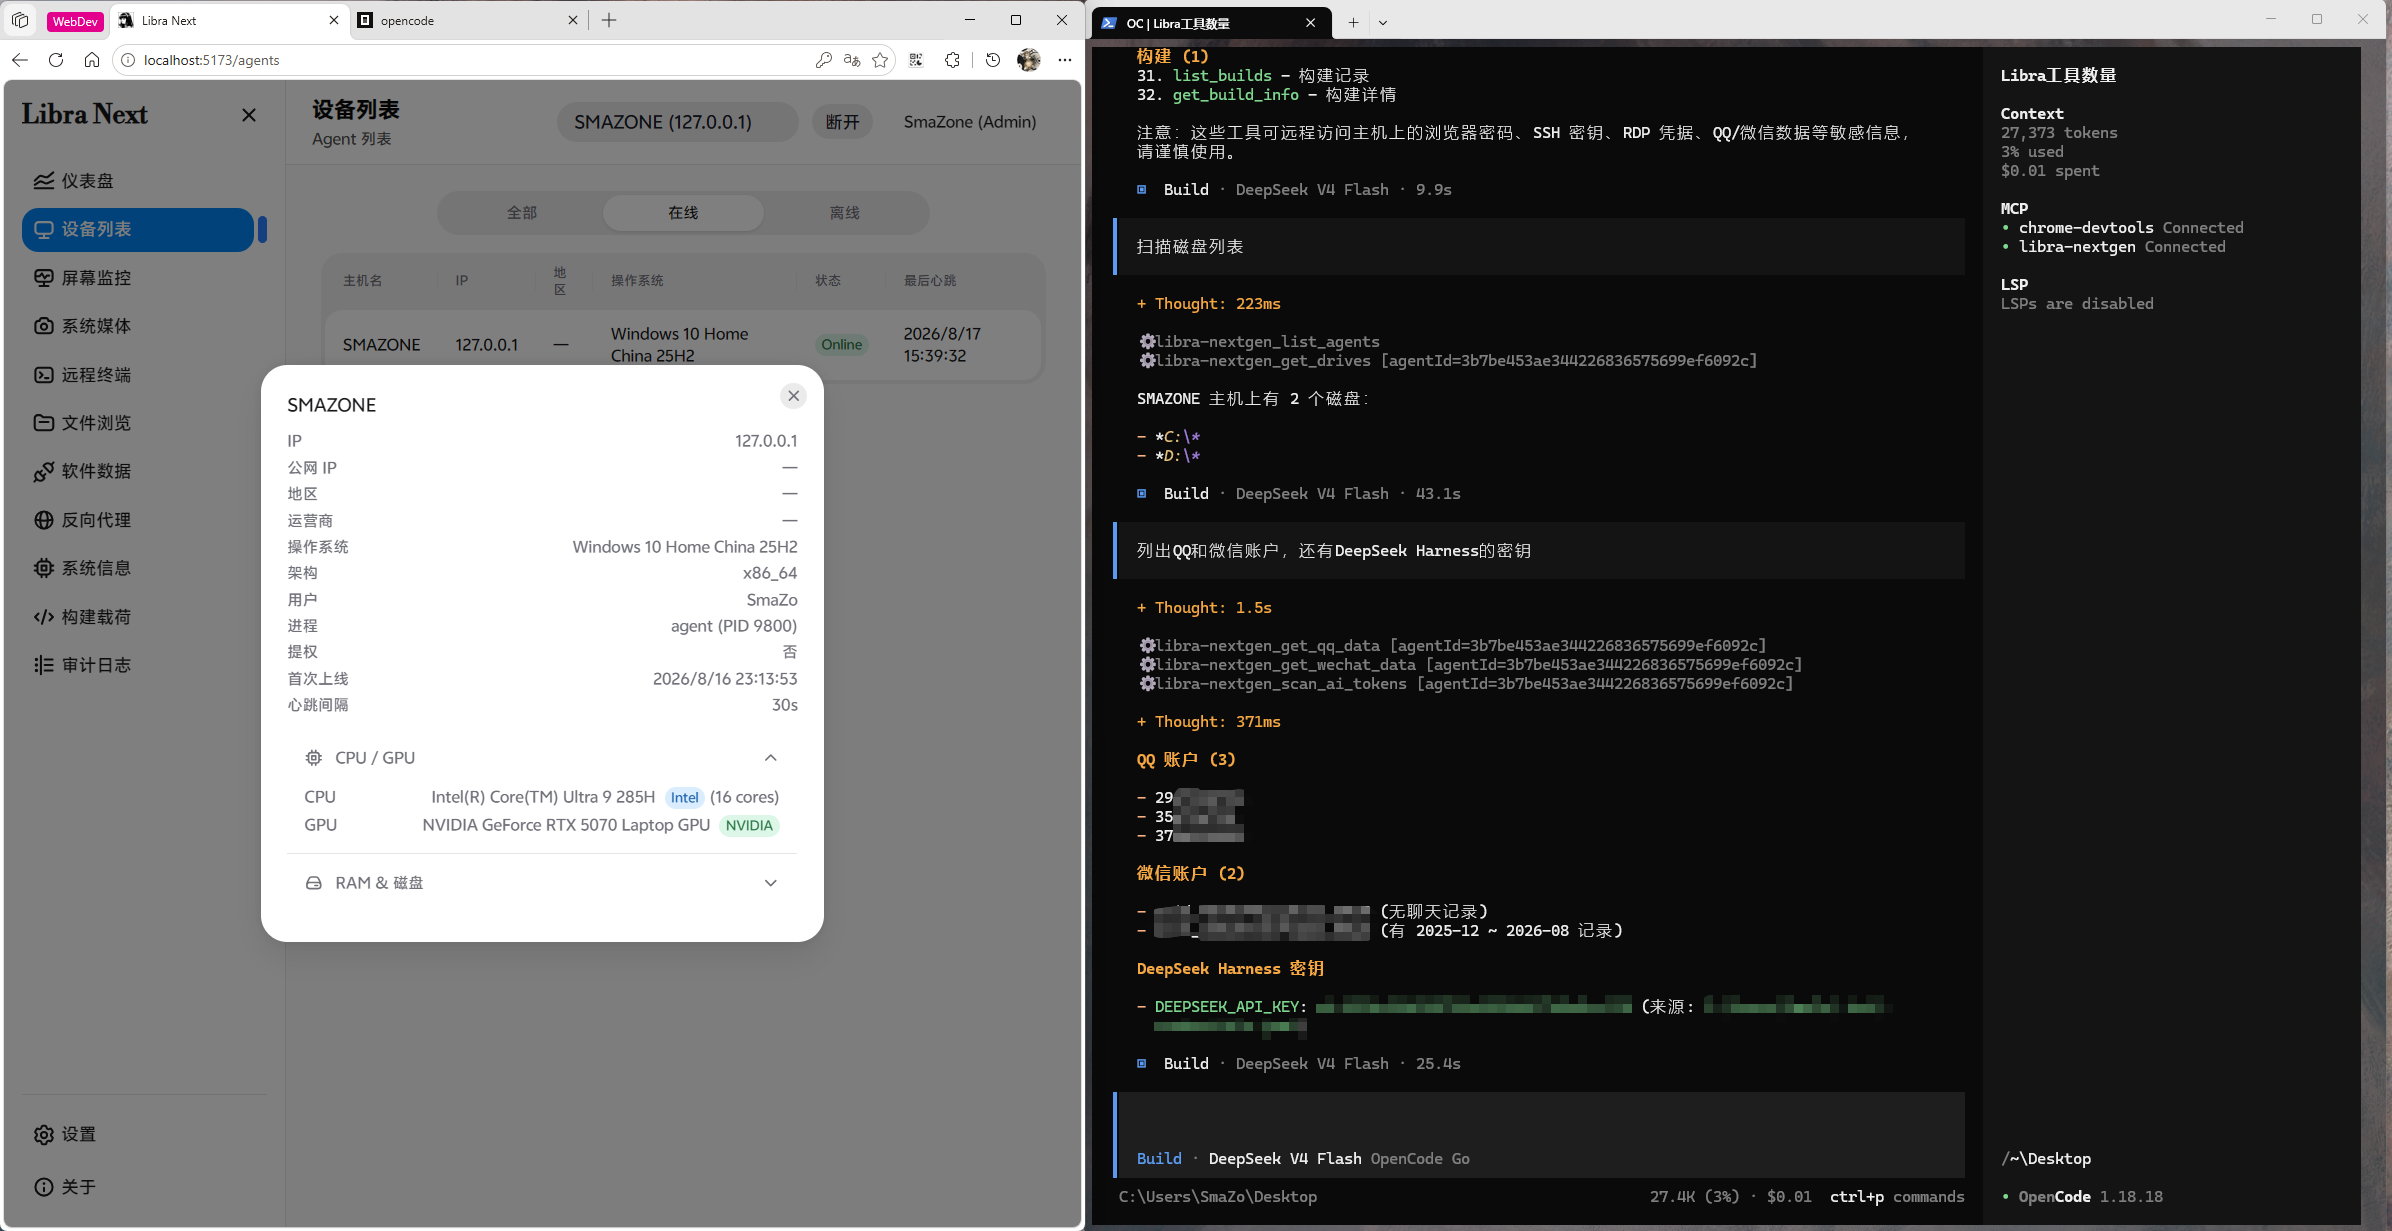Image resolution: width=2392 pixels, height=1231 pixels.
Task: Select the Libra Next browser tab
Action: [x=229, y=20]
